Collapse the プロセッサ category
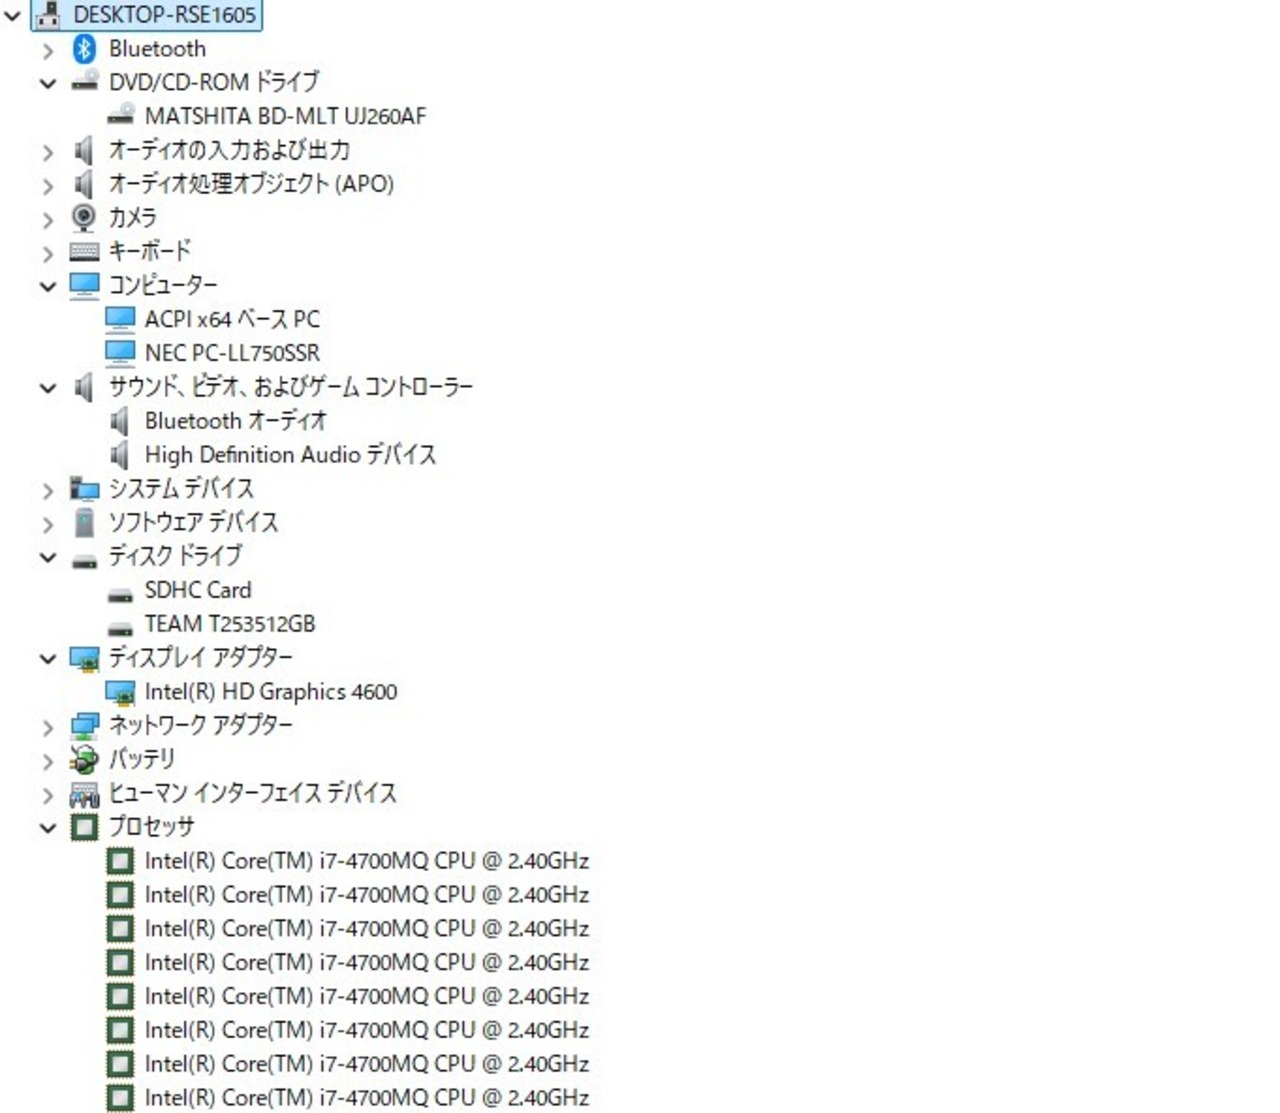This screenshot has height=1113, width=1280. coord(48,828)
